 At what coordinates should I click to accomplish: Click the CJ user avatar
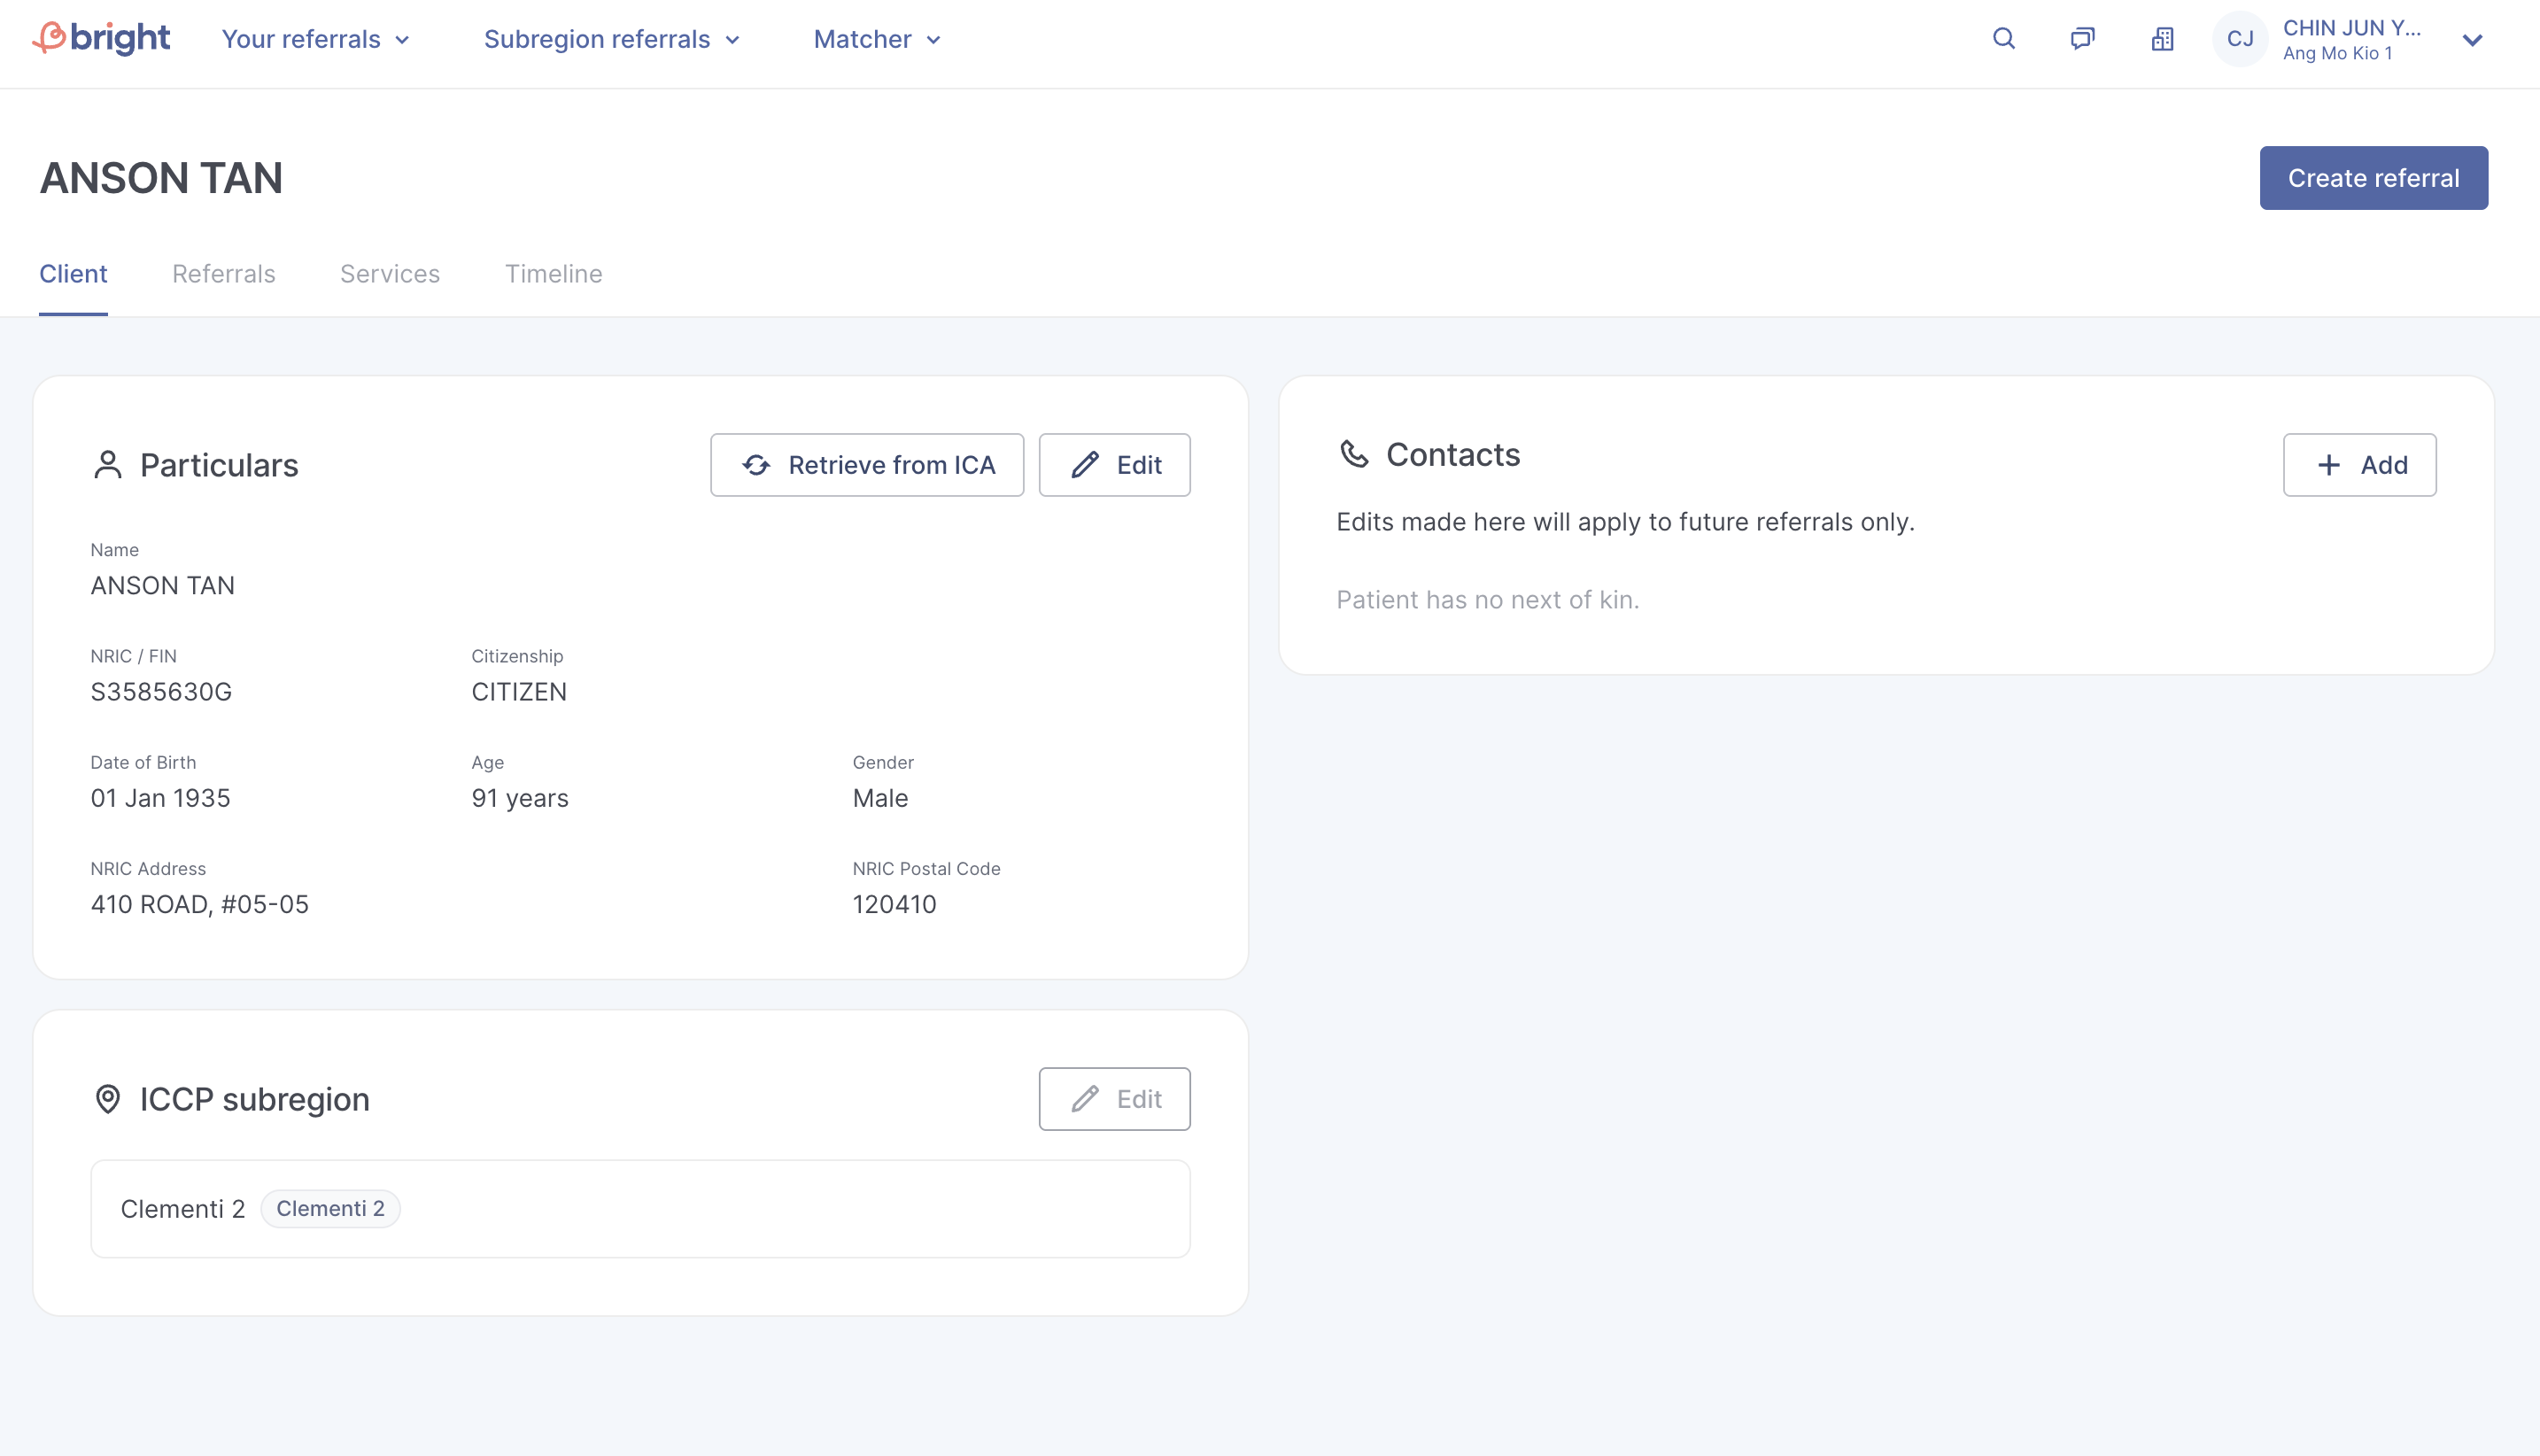point(2240,39)
